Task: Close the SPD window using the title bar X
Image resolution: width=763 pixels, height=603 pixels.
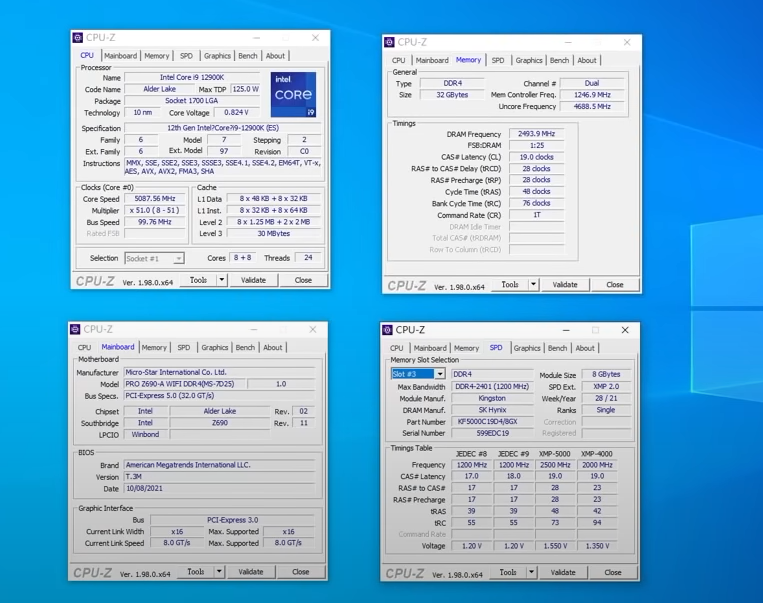Action: point(625,330)
